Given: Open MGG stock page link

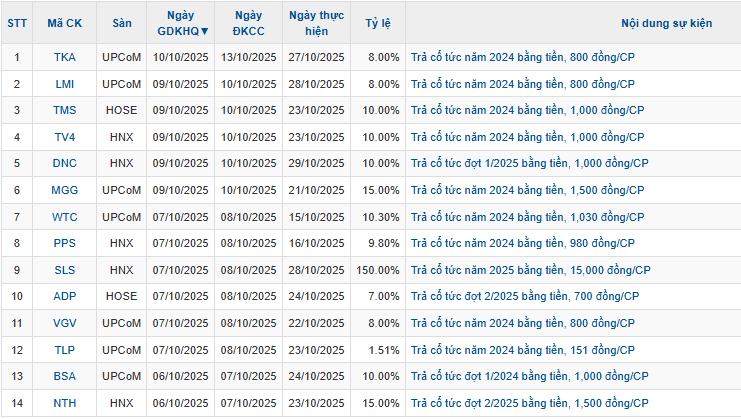Looking at the screenshot, I should (64, 190).
